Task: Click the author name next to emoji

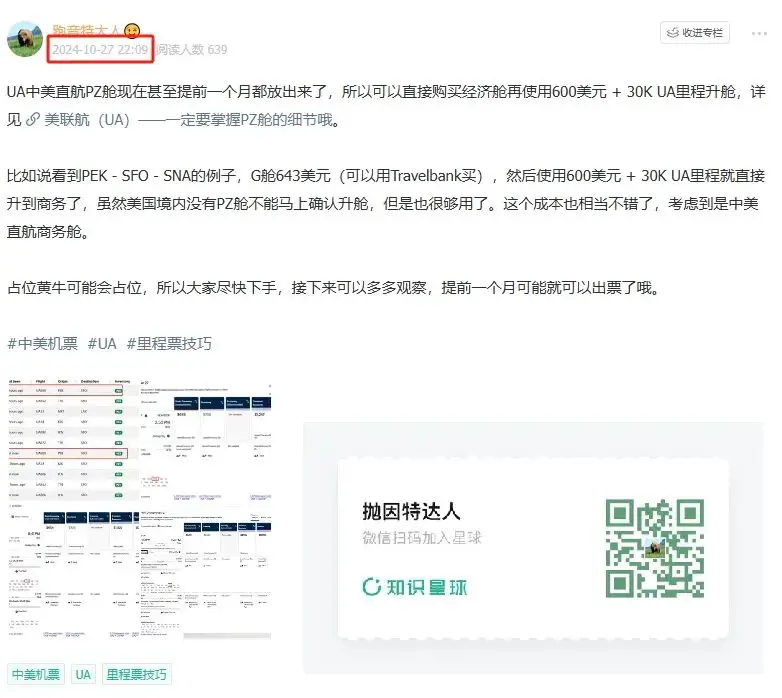Action: pyautogui.click(x=86, y=30)
